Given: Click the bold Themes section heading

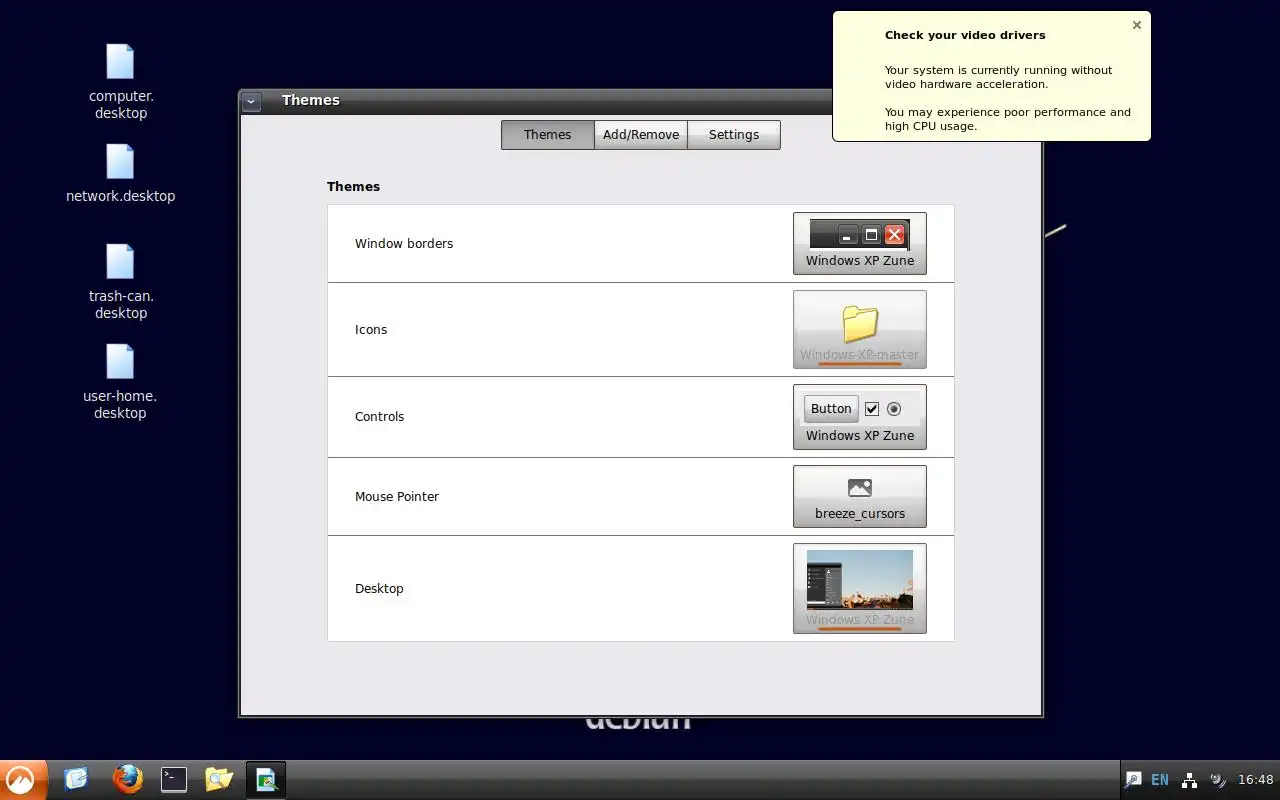Looking at the screenshot, I should coord(353,187).
